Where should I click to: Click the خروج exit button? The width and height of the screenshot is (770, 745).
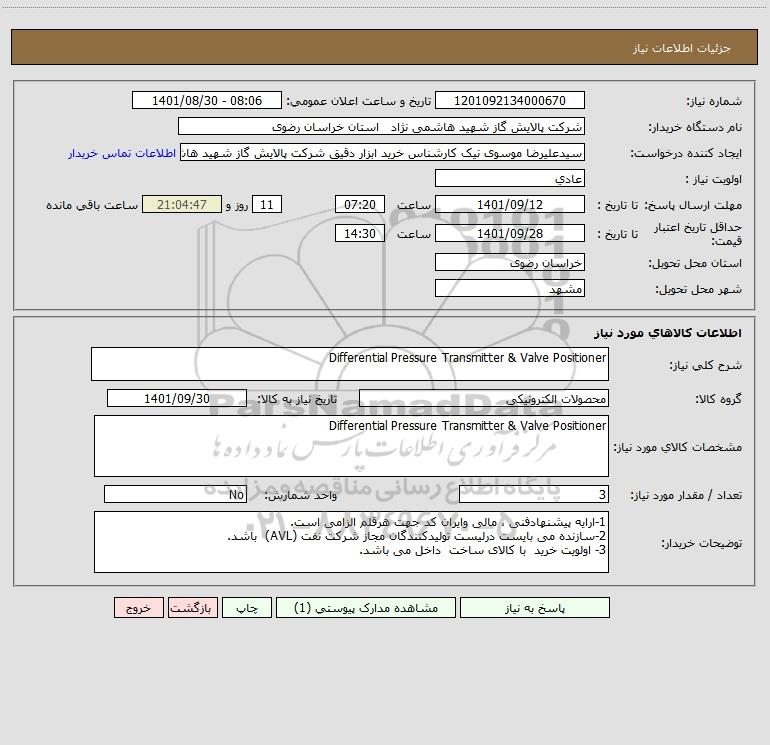(x=138, y=607)
